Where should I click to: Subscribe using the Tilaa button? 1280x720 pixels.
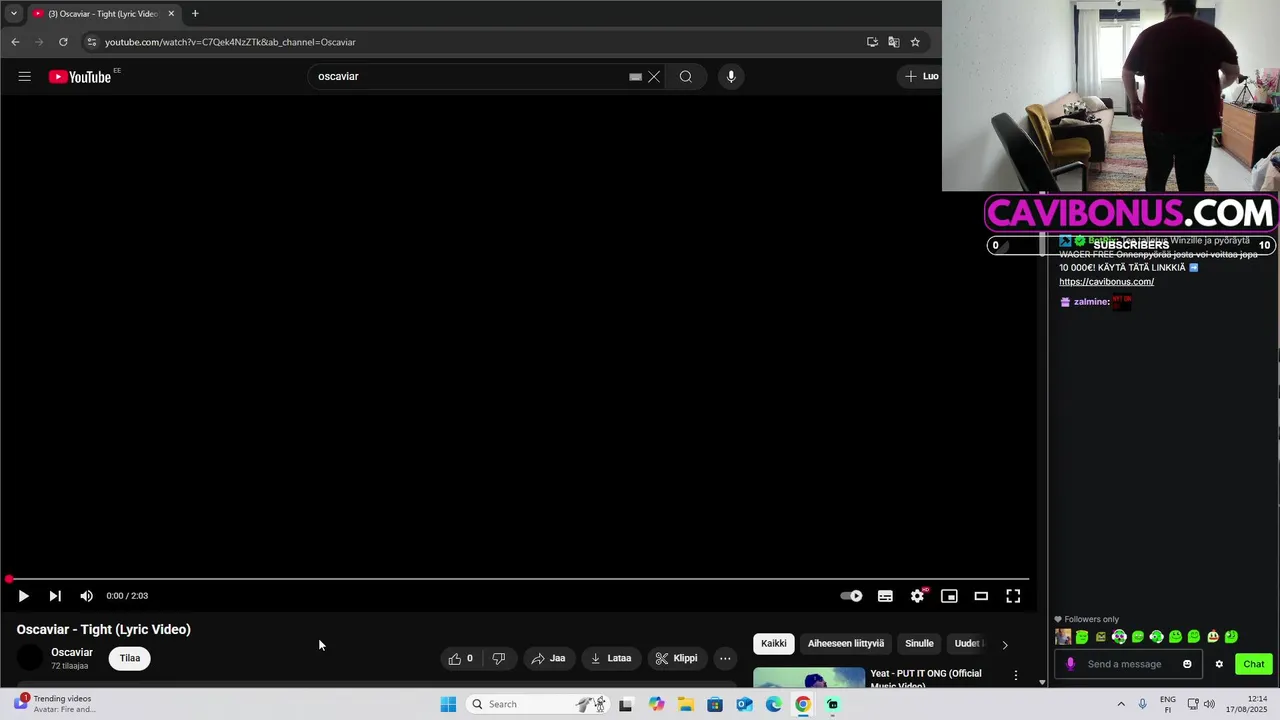130,658
